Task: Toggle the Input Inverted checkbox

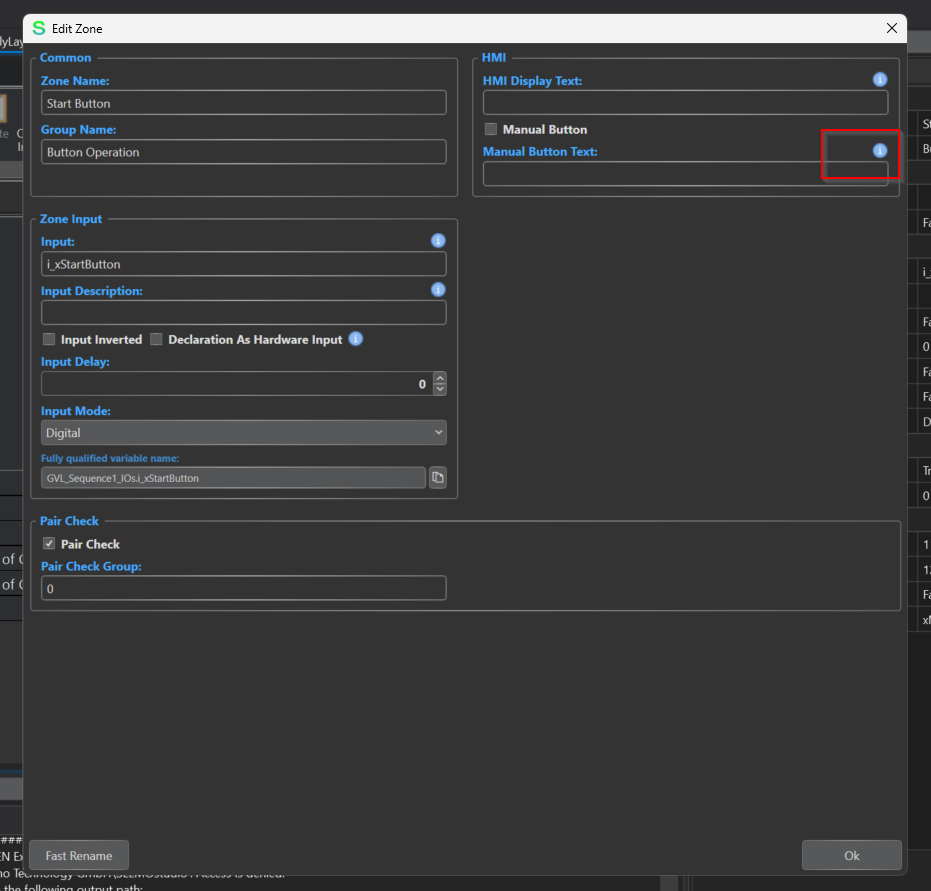Action: pyautogui.click(x=49, y=339)
